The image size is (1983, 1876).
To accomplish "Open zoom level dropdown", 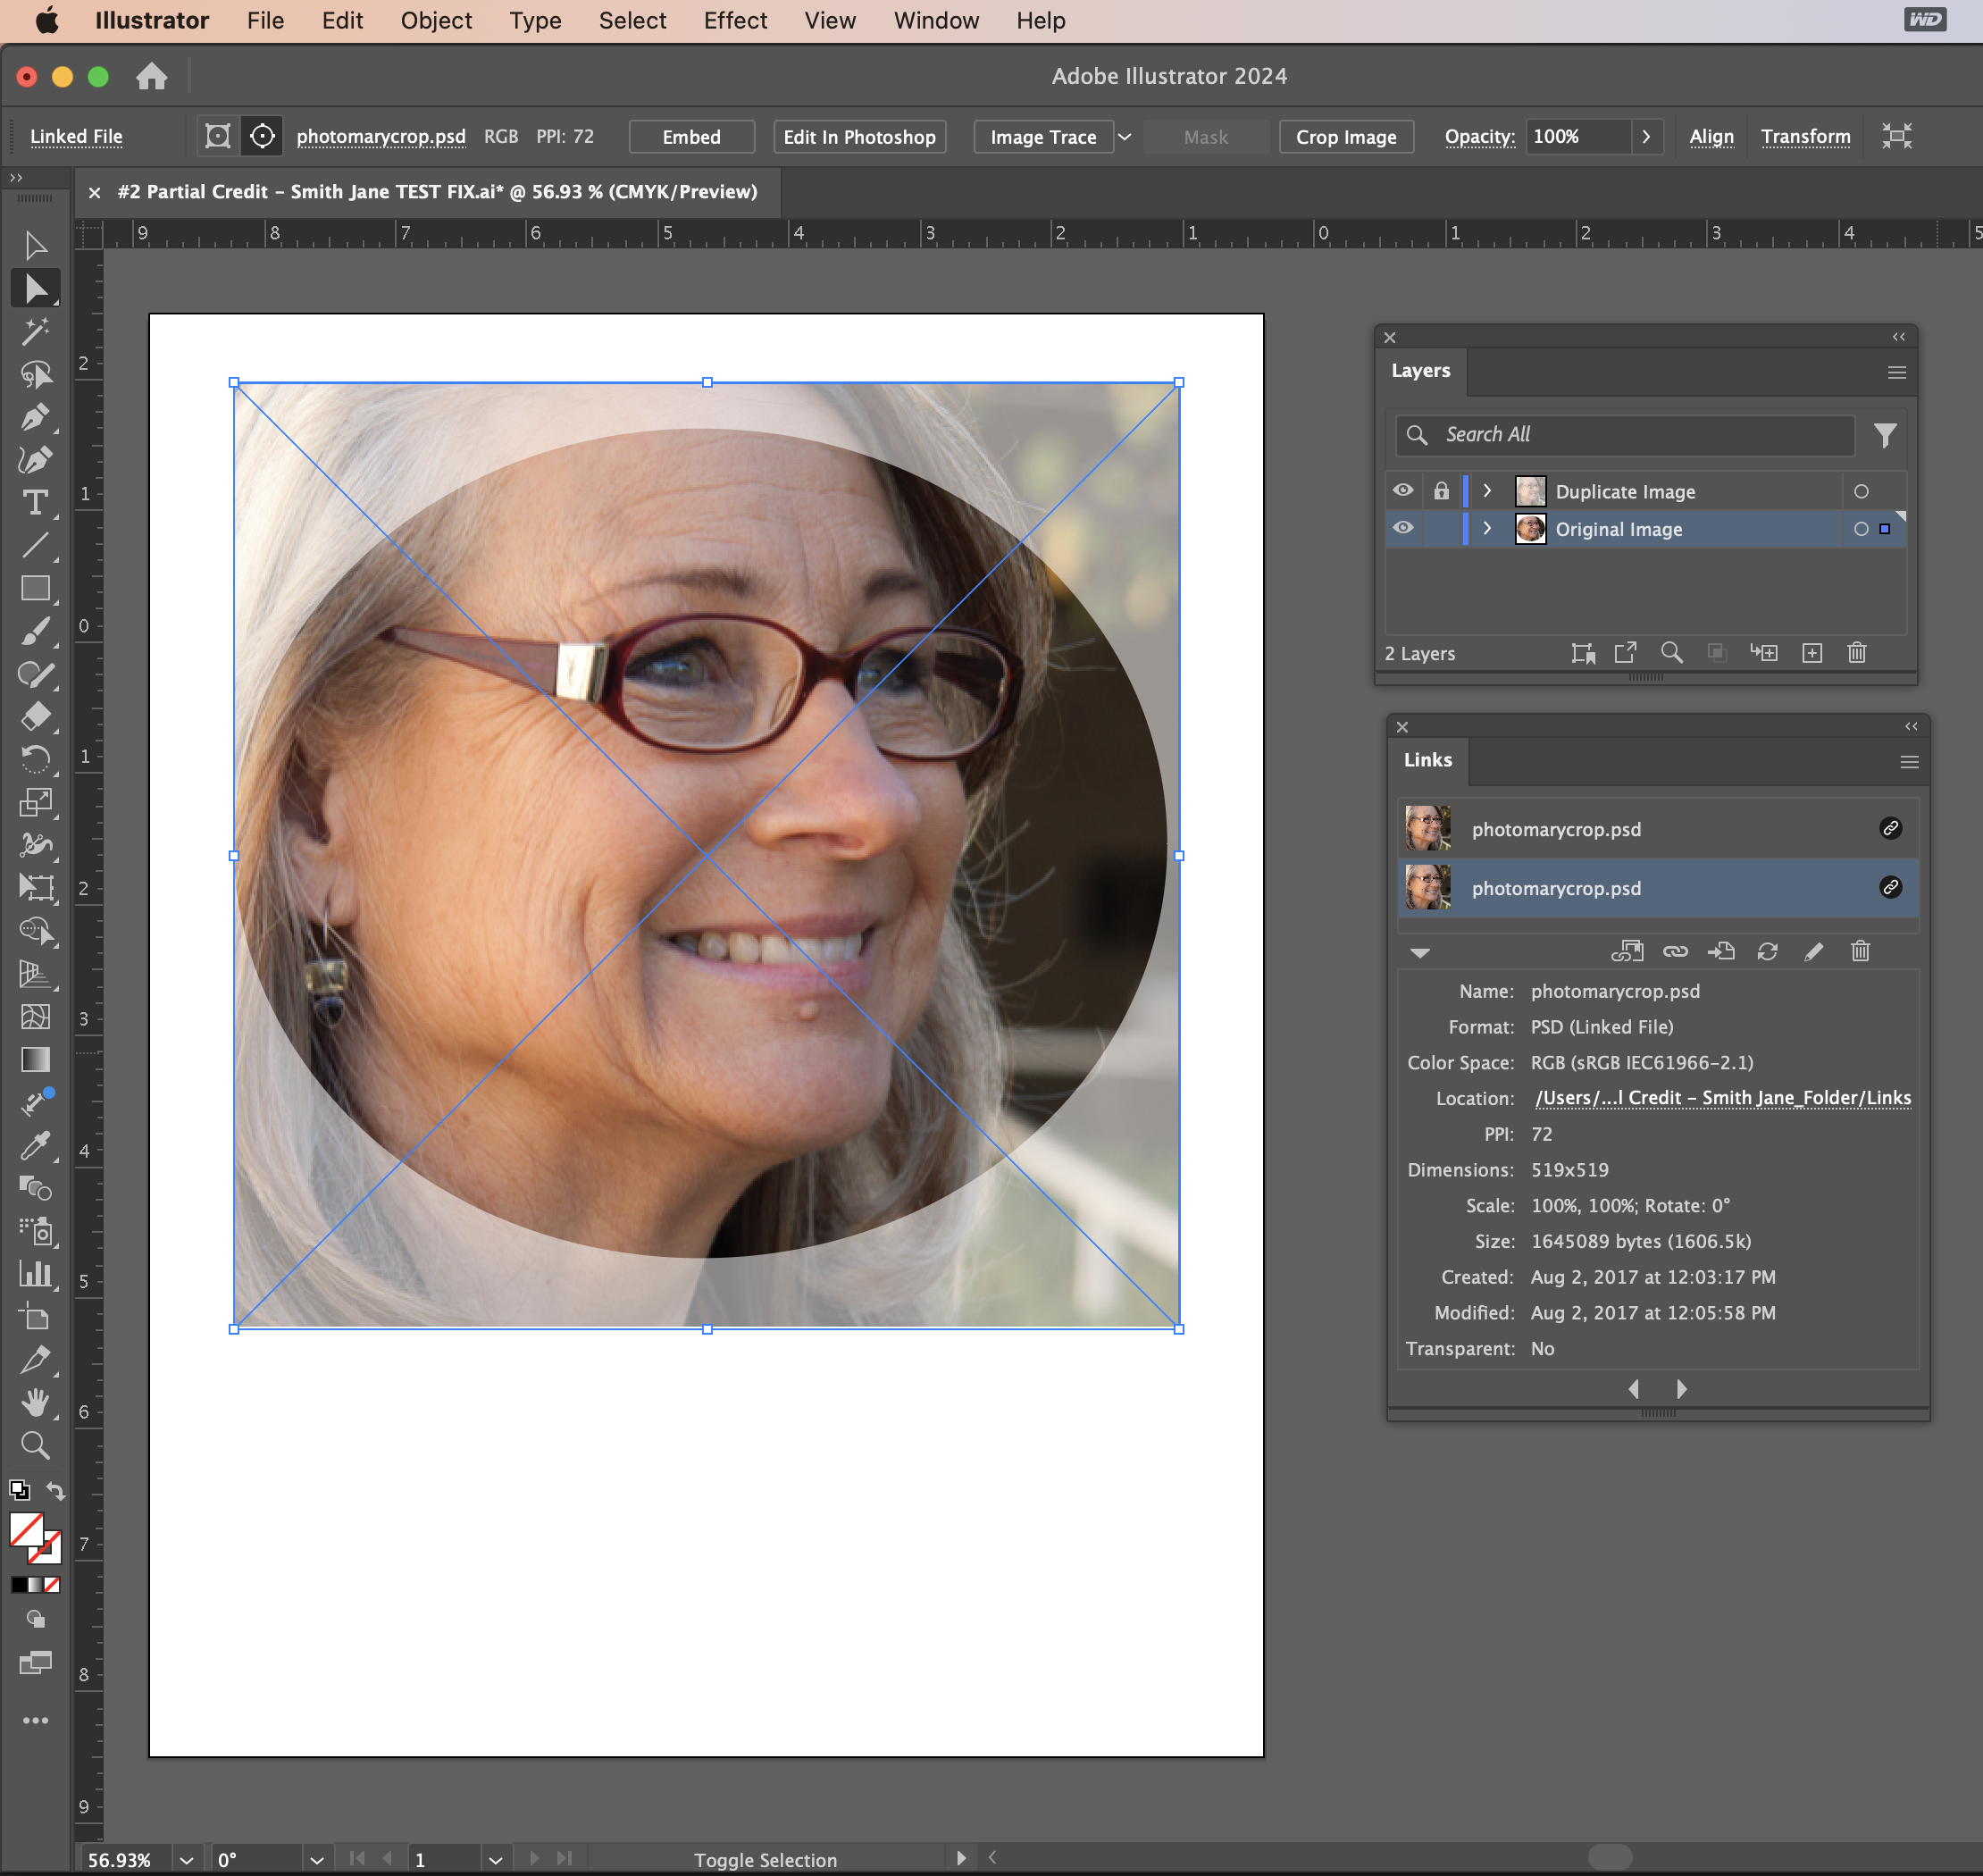I will coord(187,1860).
